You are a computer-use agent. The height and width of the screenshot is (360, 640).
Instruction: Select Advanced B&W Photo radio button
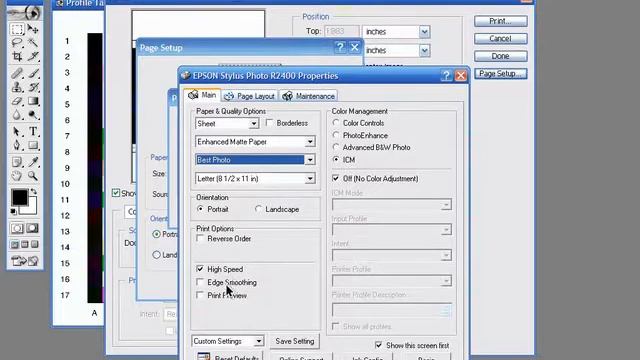pos(336,147)
